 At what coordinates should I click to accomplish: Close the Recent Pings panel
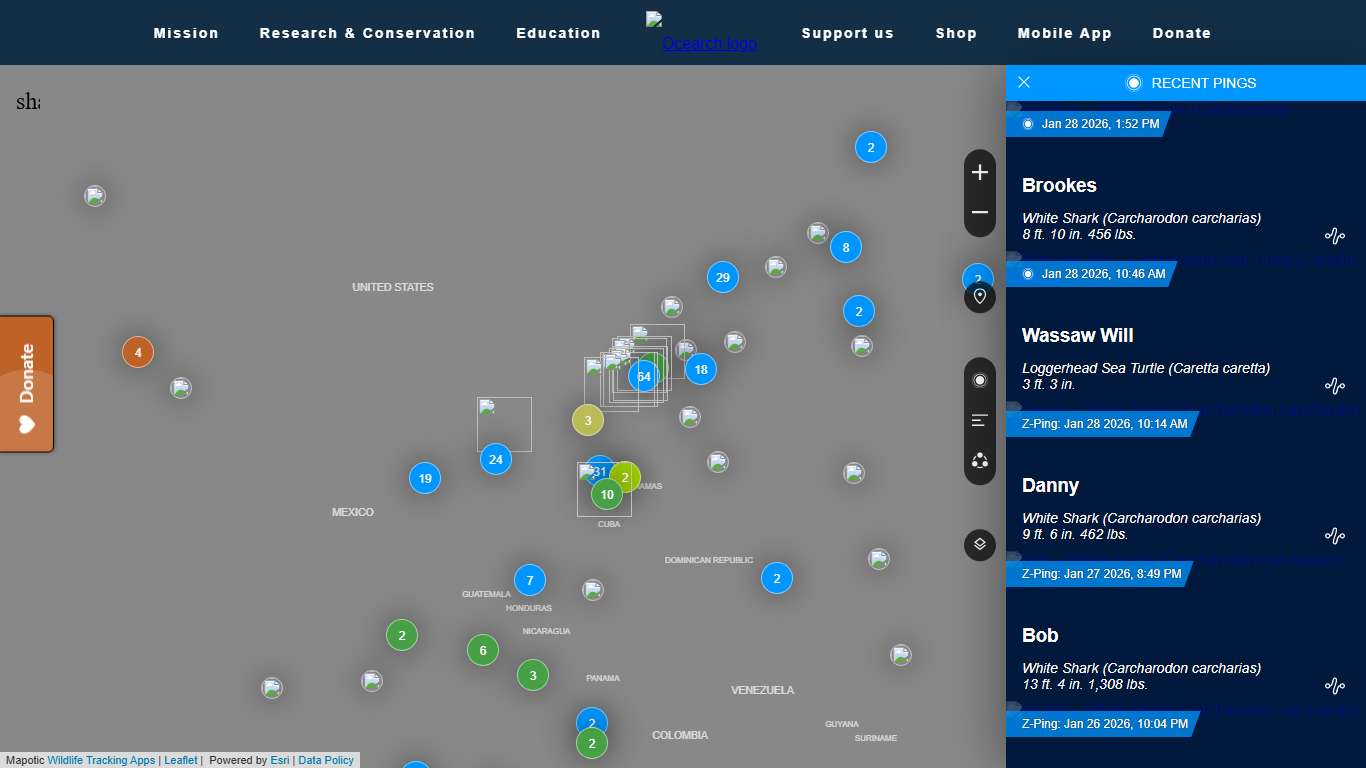coord(1024,83)
